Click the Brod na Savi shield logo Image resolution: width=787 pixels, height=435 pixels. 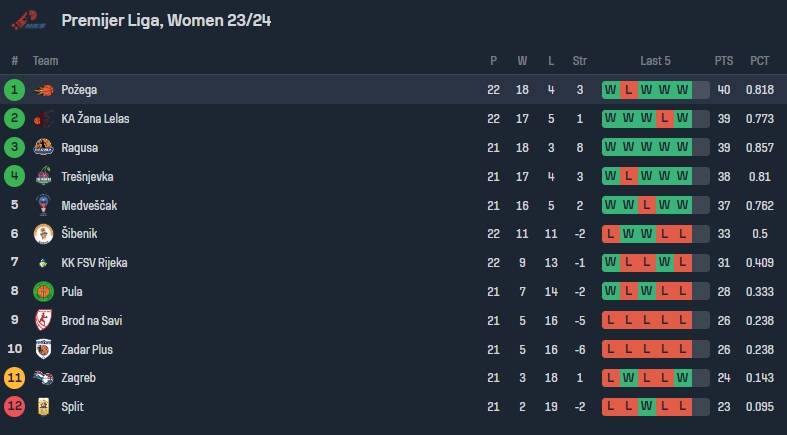[44, 320]
